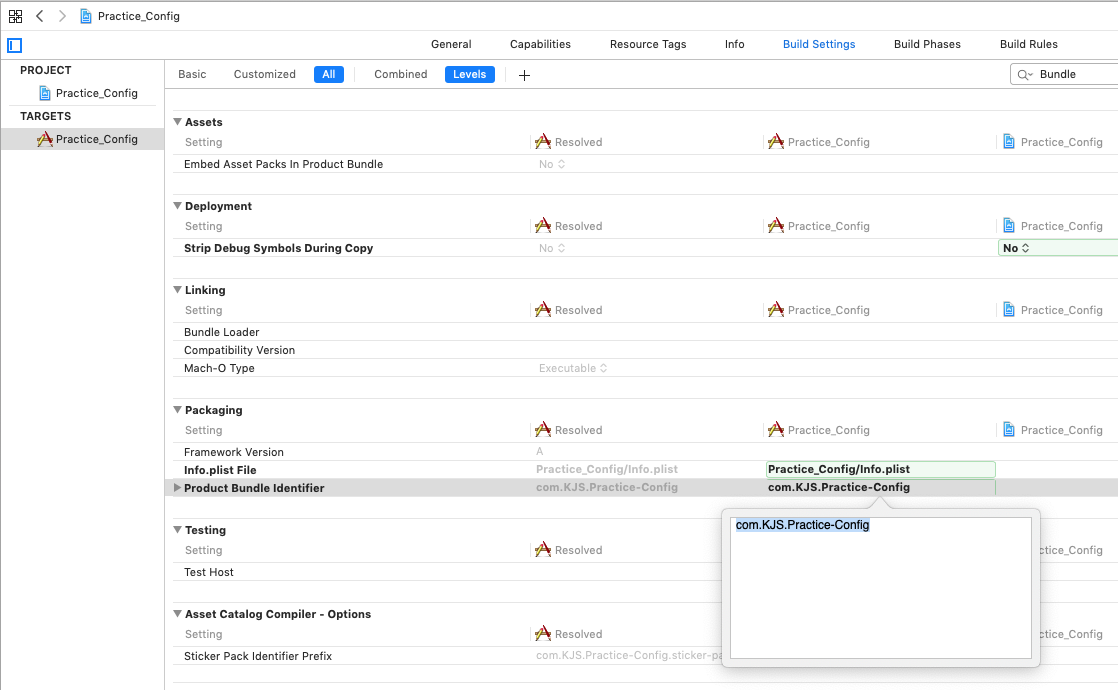Click Testing Resolved column icon

click(543, 549)
